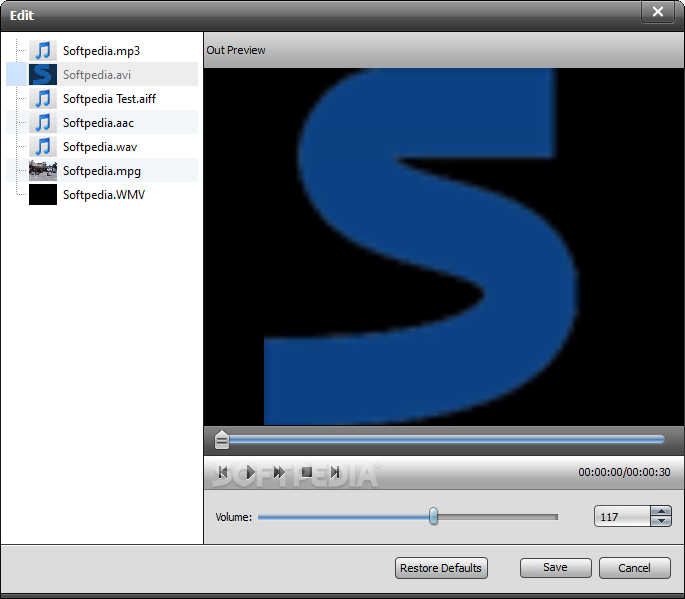685x599 pixels.
Task: Click the skip to start playback button
Action: [223, 472]
